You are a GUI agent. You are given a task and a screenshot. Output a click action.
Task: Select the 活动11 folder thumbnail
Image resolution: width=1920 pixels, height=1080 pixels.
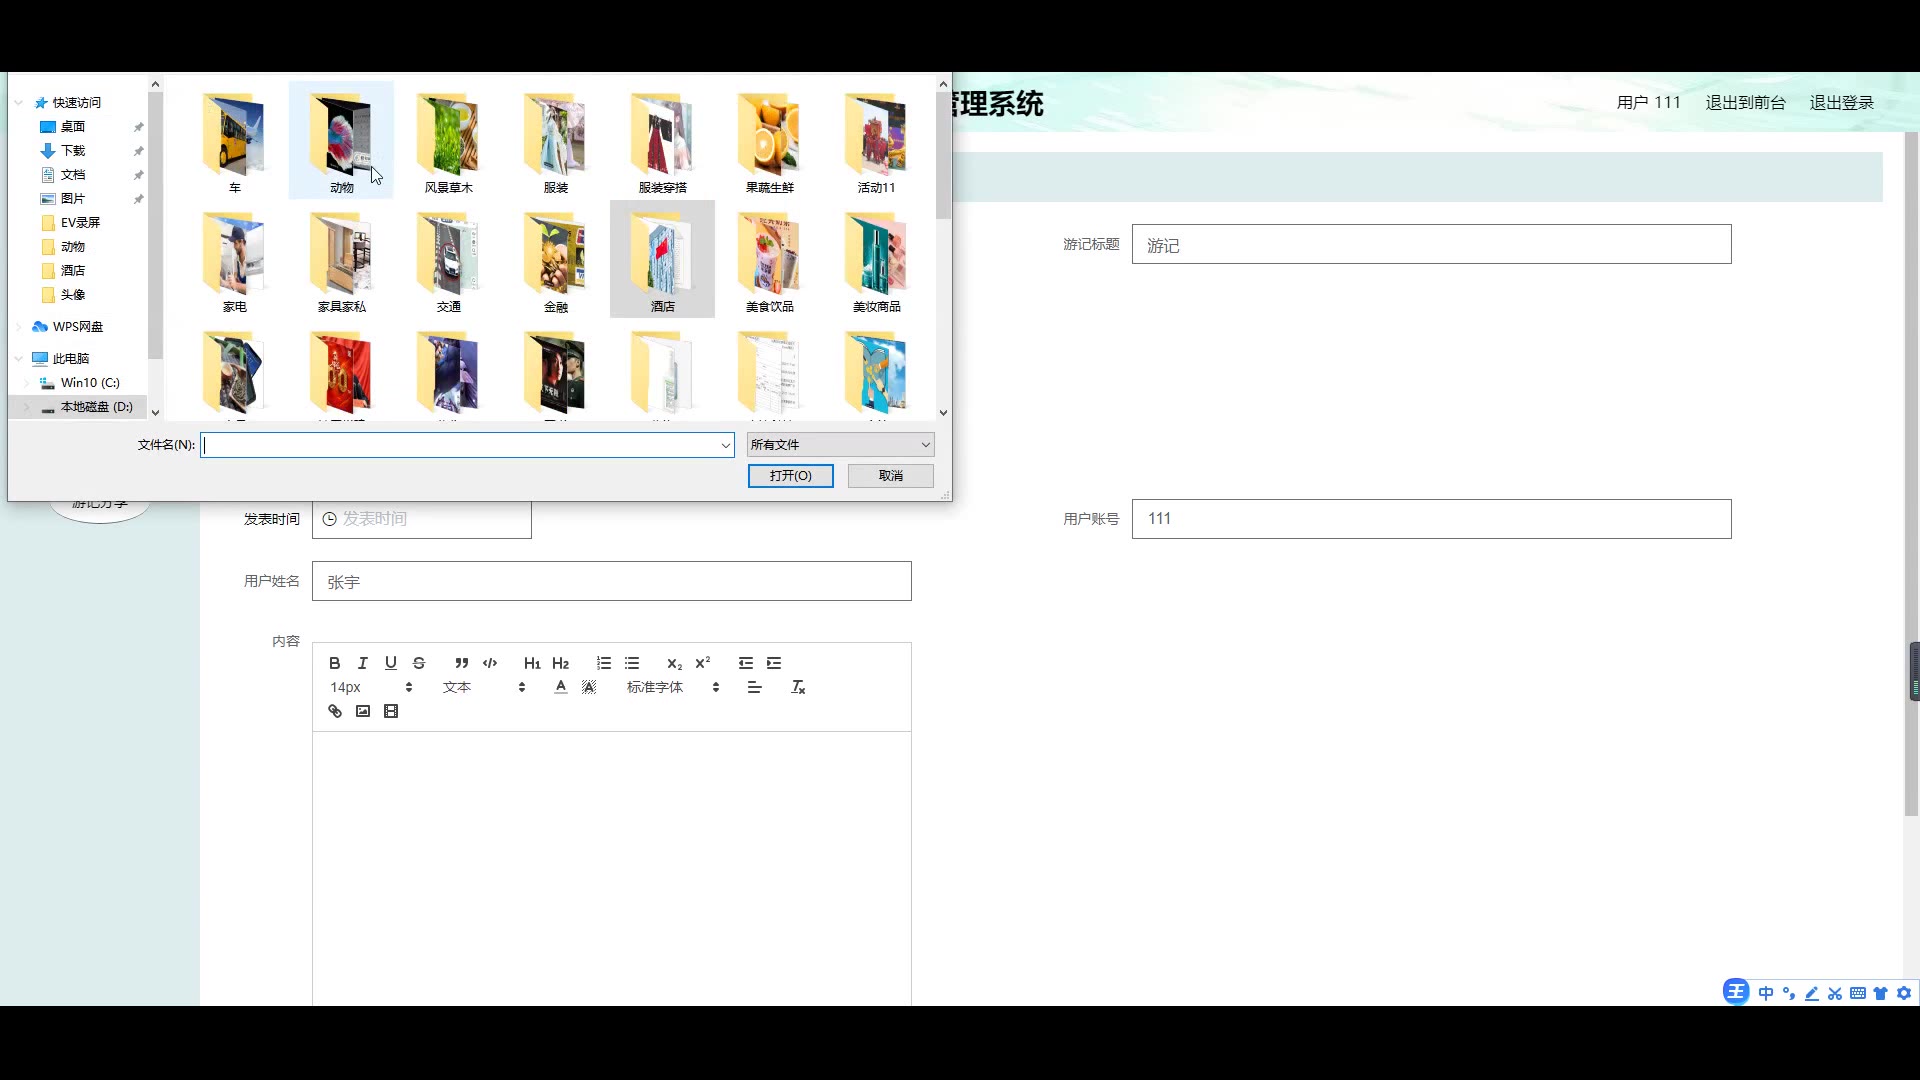click(x=876, y=141)
